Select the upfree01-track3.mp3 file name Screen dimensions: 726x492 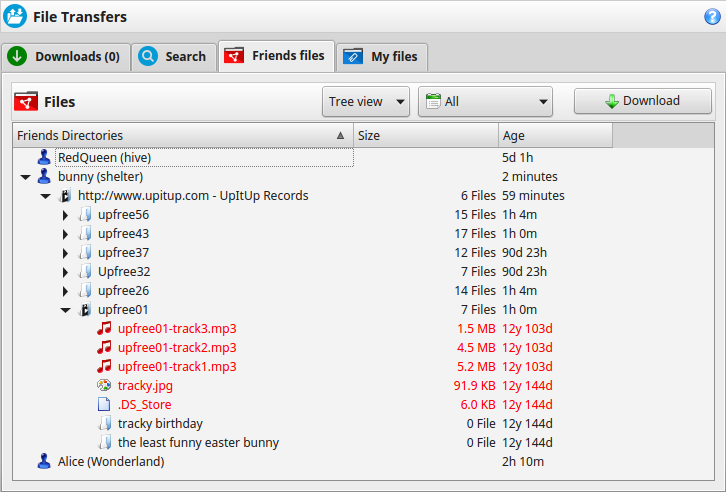177,328
